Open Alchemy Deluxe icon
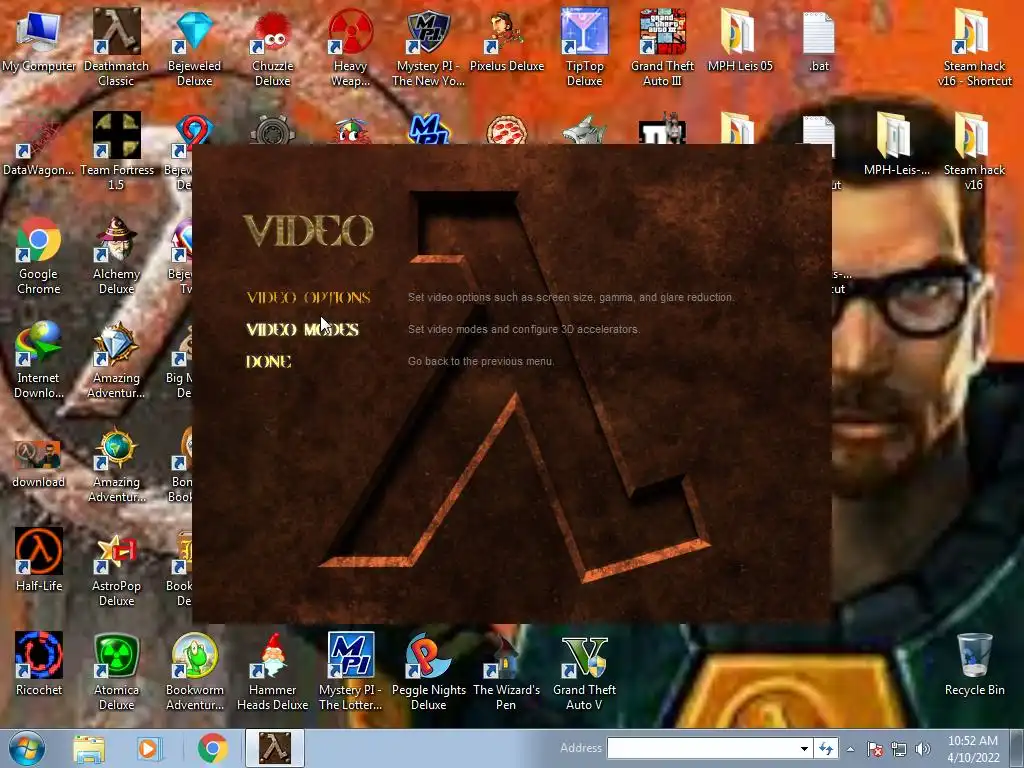This screenshot has width=1024, height=768. tap(116, 255)
